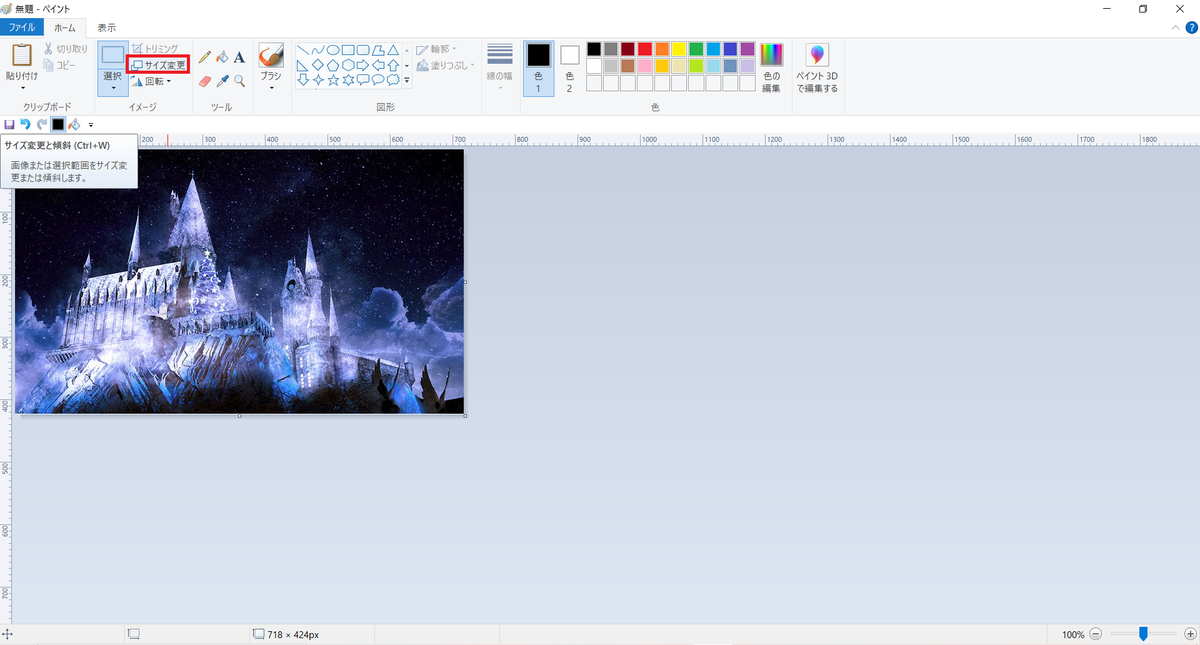
Task: Click the Undo arrow in quick access toolbar
Action: coord(25,124)
